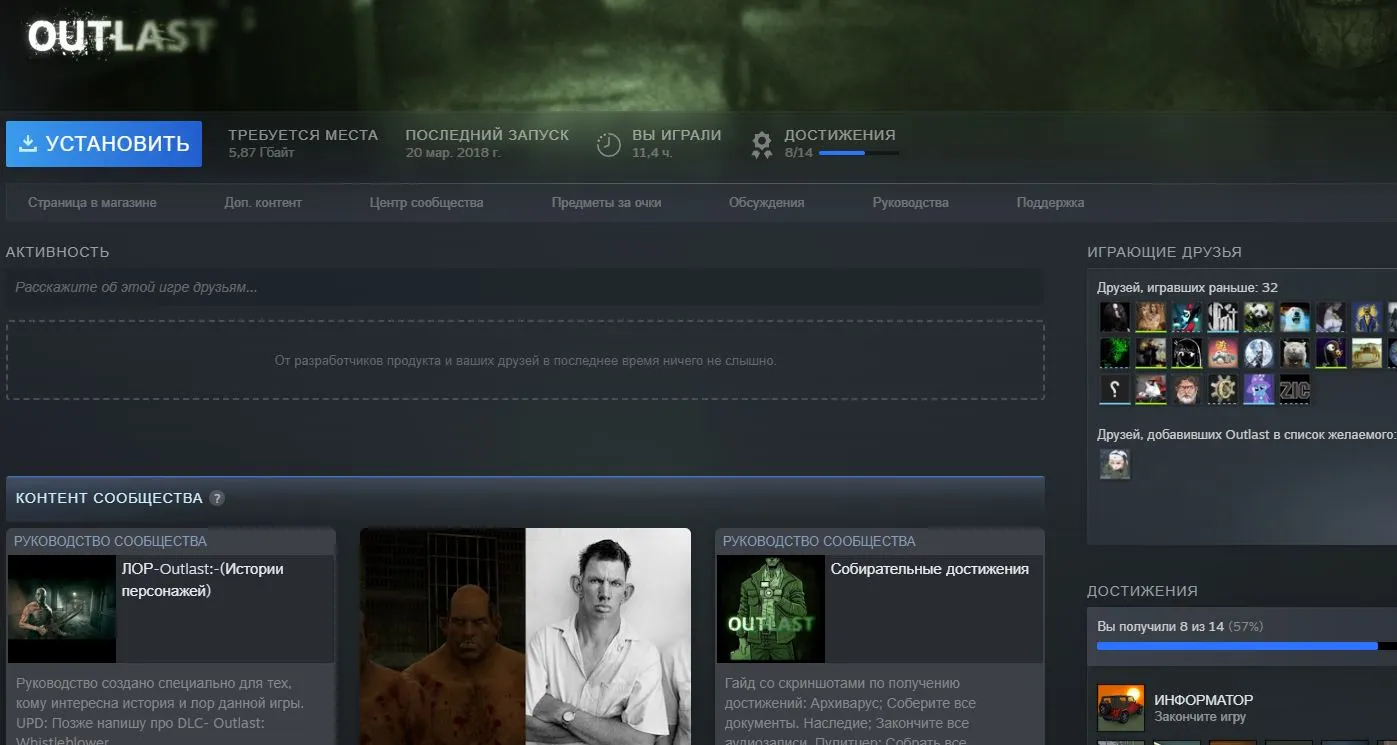The image size is (1397, 745).
Task: Click the Информатор achievement name
Action: pyautogui.click(x=1204, y=700)
